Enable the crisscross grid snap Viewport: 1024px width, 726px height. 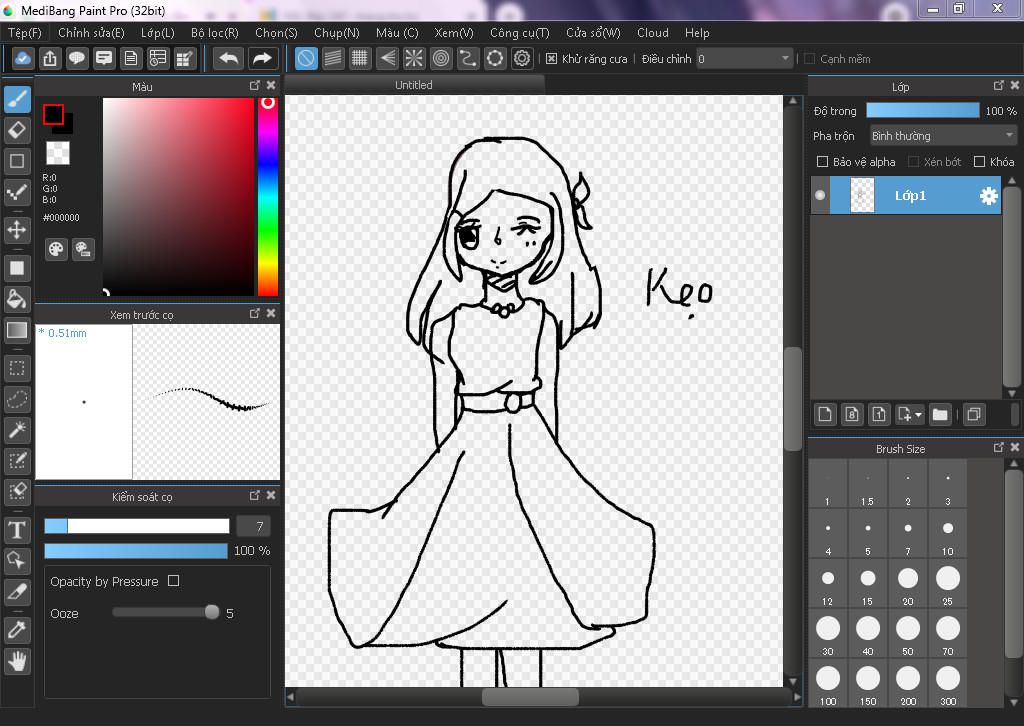[x=360, y=59]
